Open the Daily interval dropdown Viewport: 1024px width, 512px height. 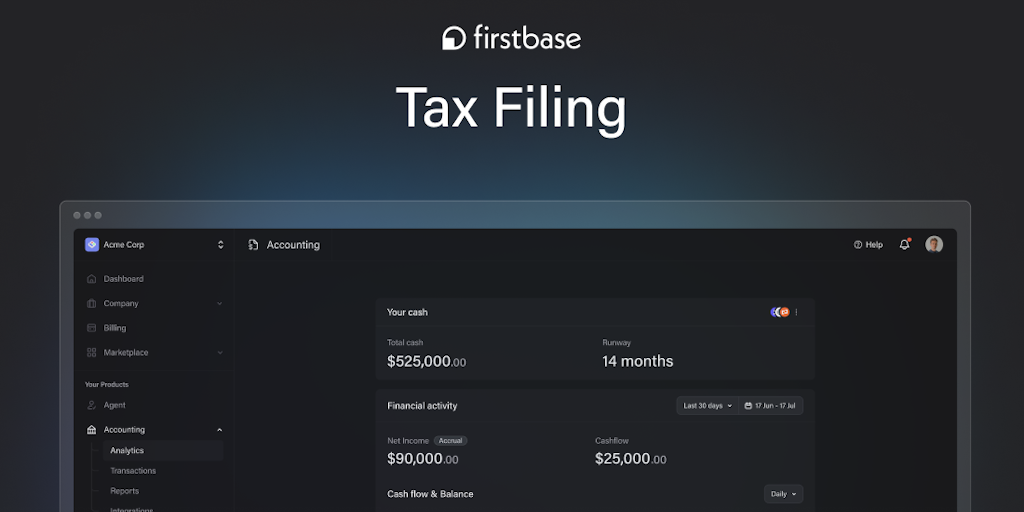(783, 494)
